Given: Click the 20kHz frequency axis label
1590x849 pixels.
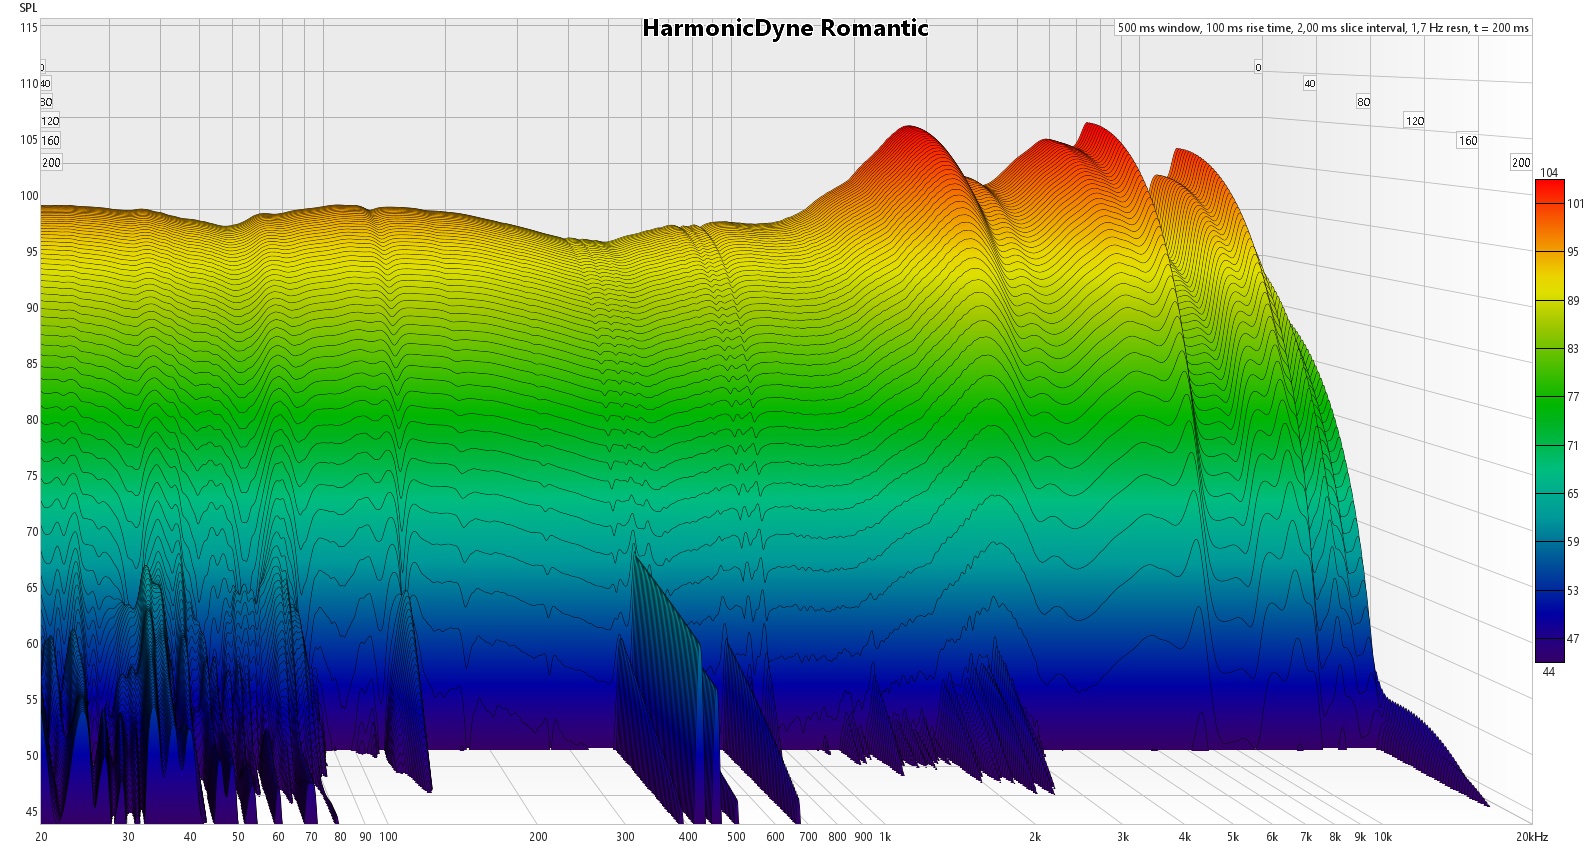Looking at the screenshot, I should click(1531, 837).
